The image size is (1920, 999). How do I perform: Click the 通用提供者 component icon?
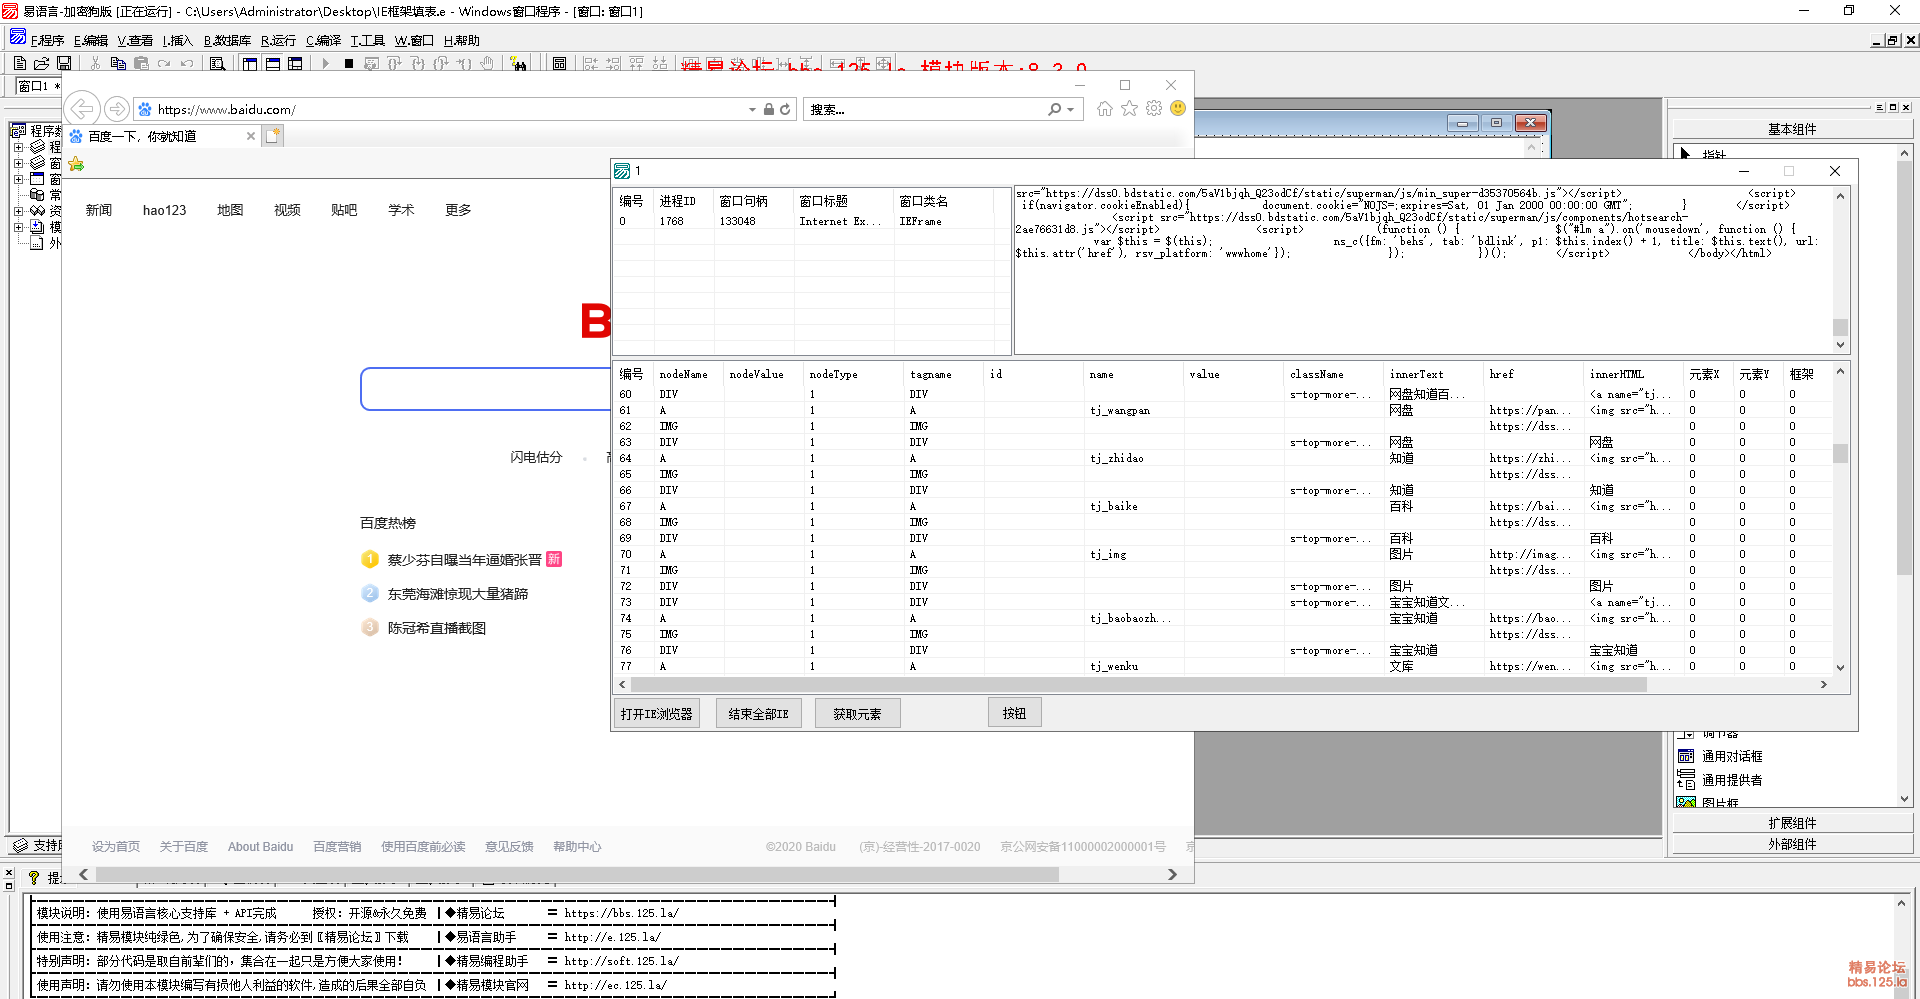click(1686, 780)
